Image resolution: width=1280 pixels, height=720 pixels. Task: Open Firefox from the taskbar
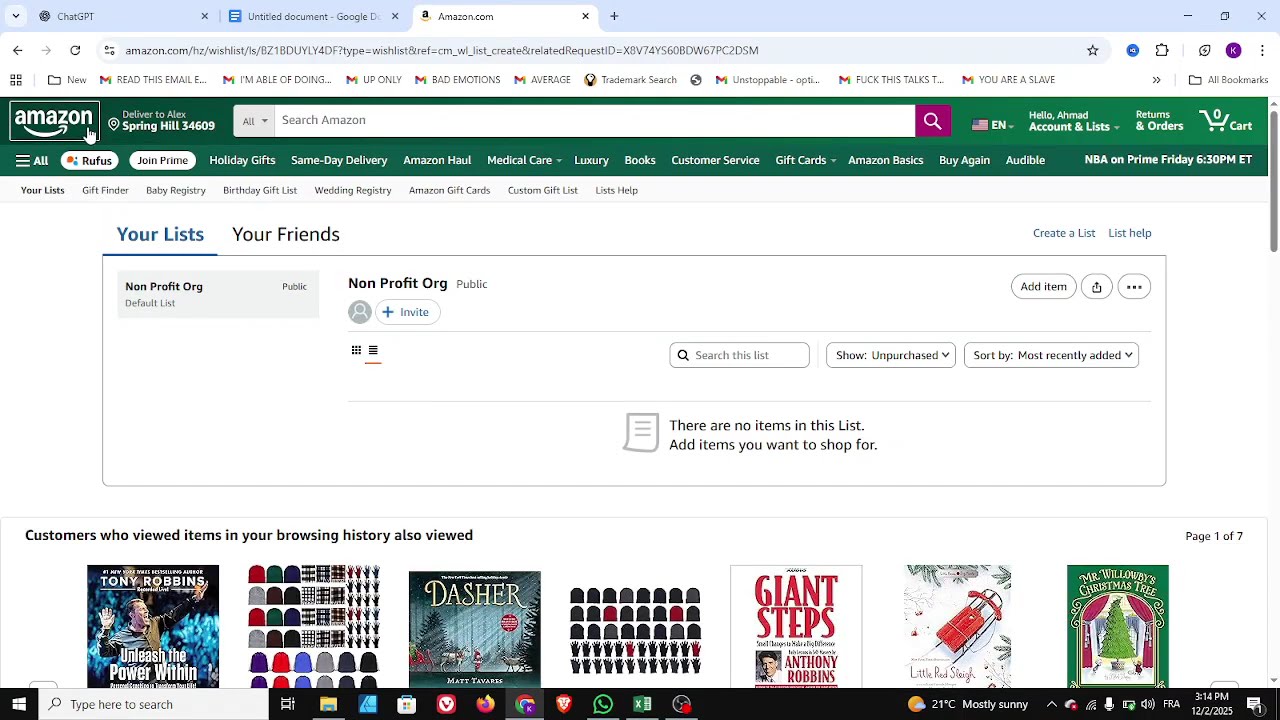[485, 704]
